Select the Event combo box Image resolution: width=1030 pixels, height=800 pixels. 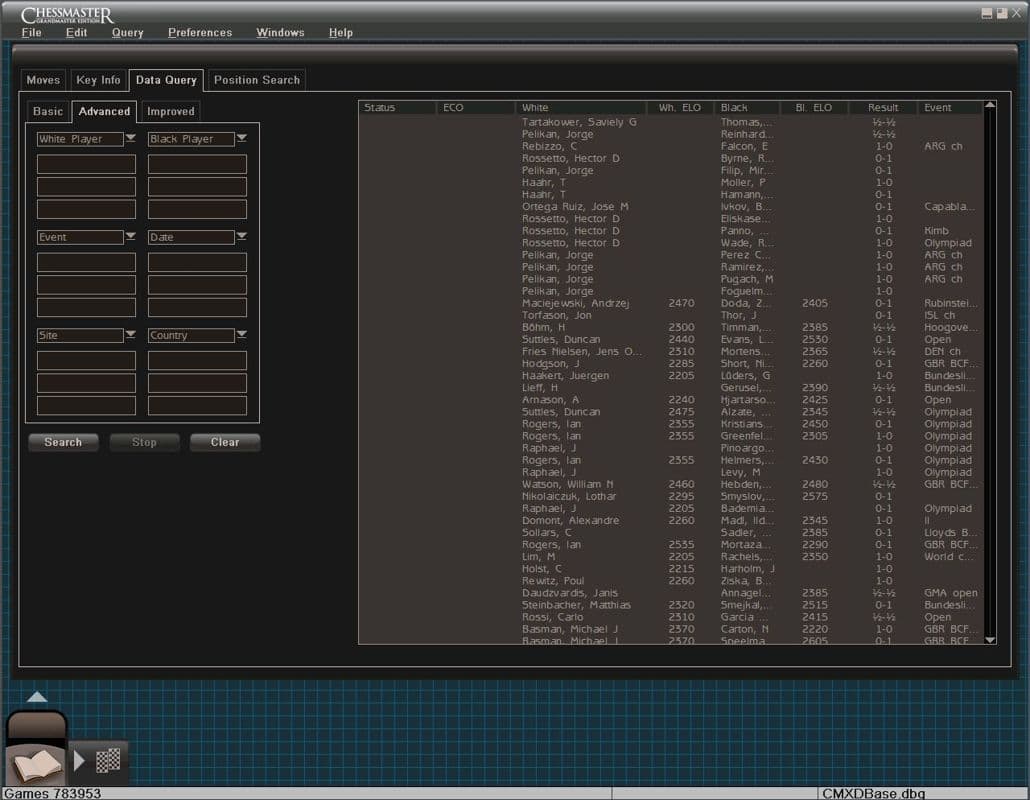click(x=80, y=237)
